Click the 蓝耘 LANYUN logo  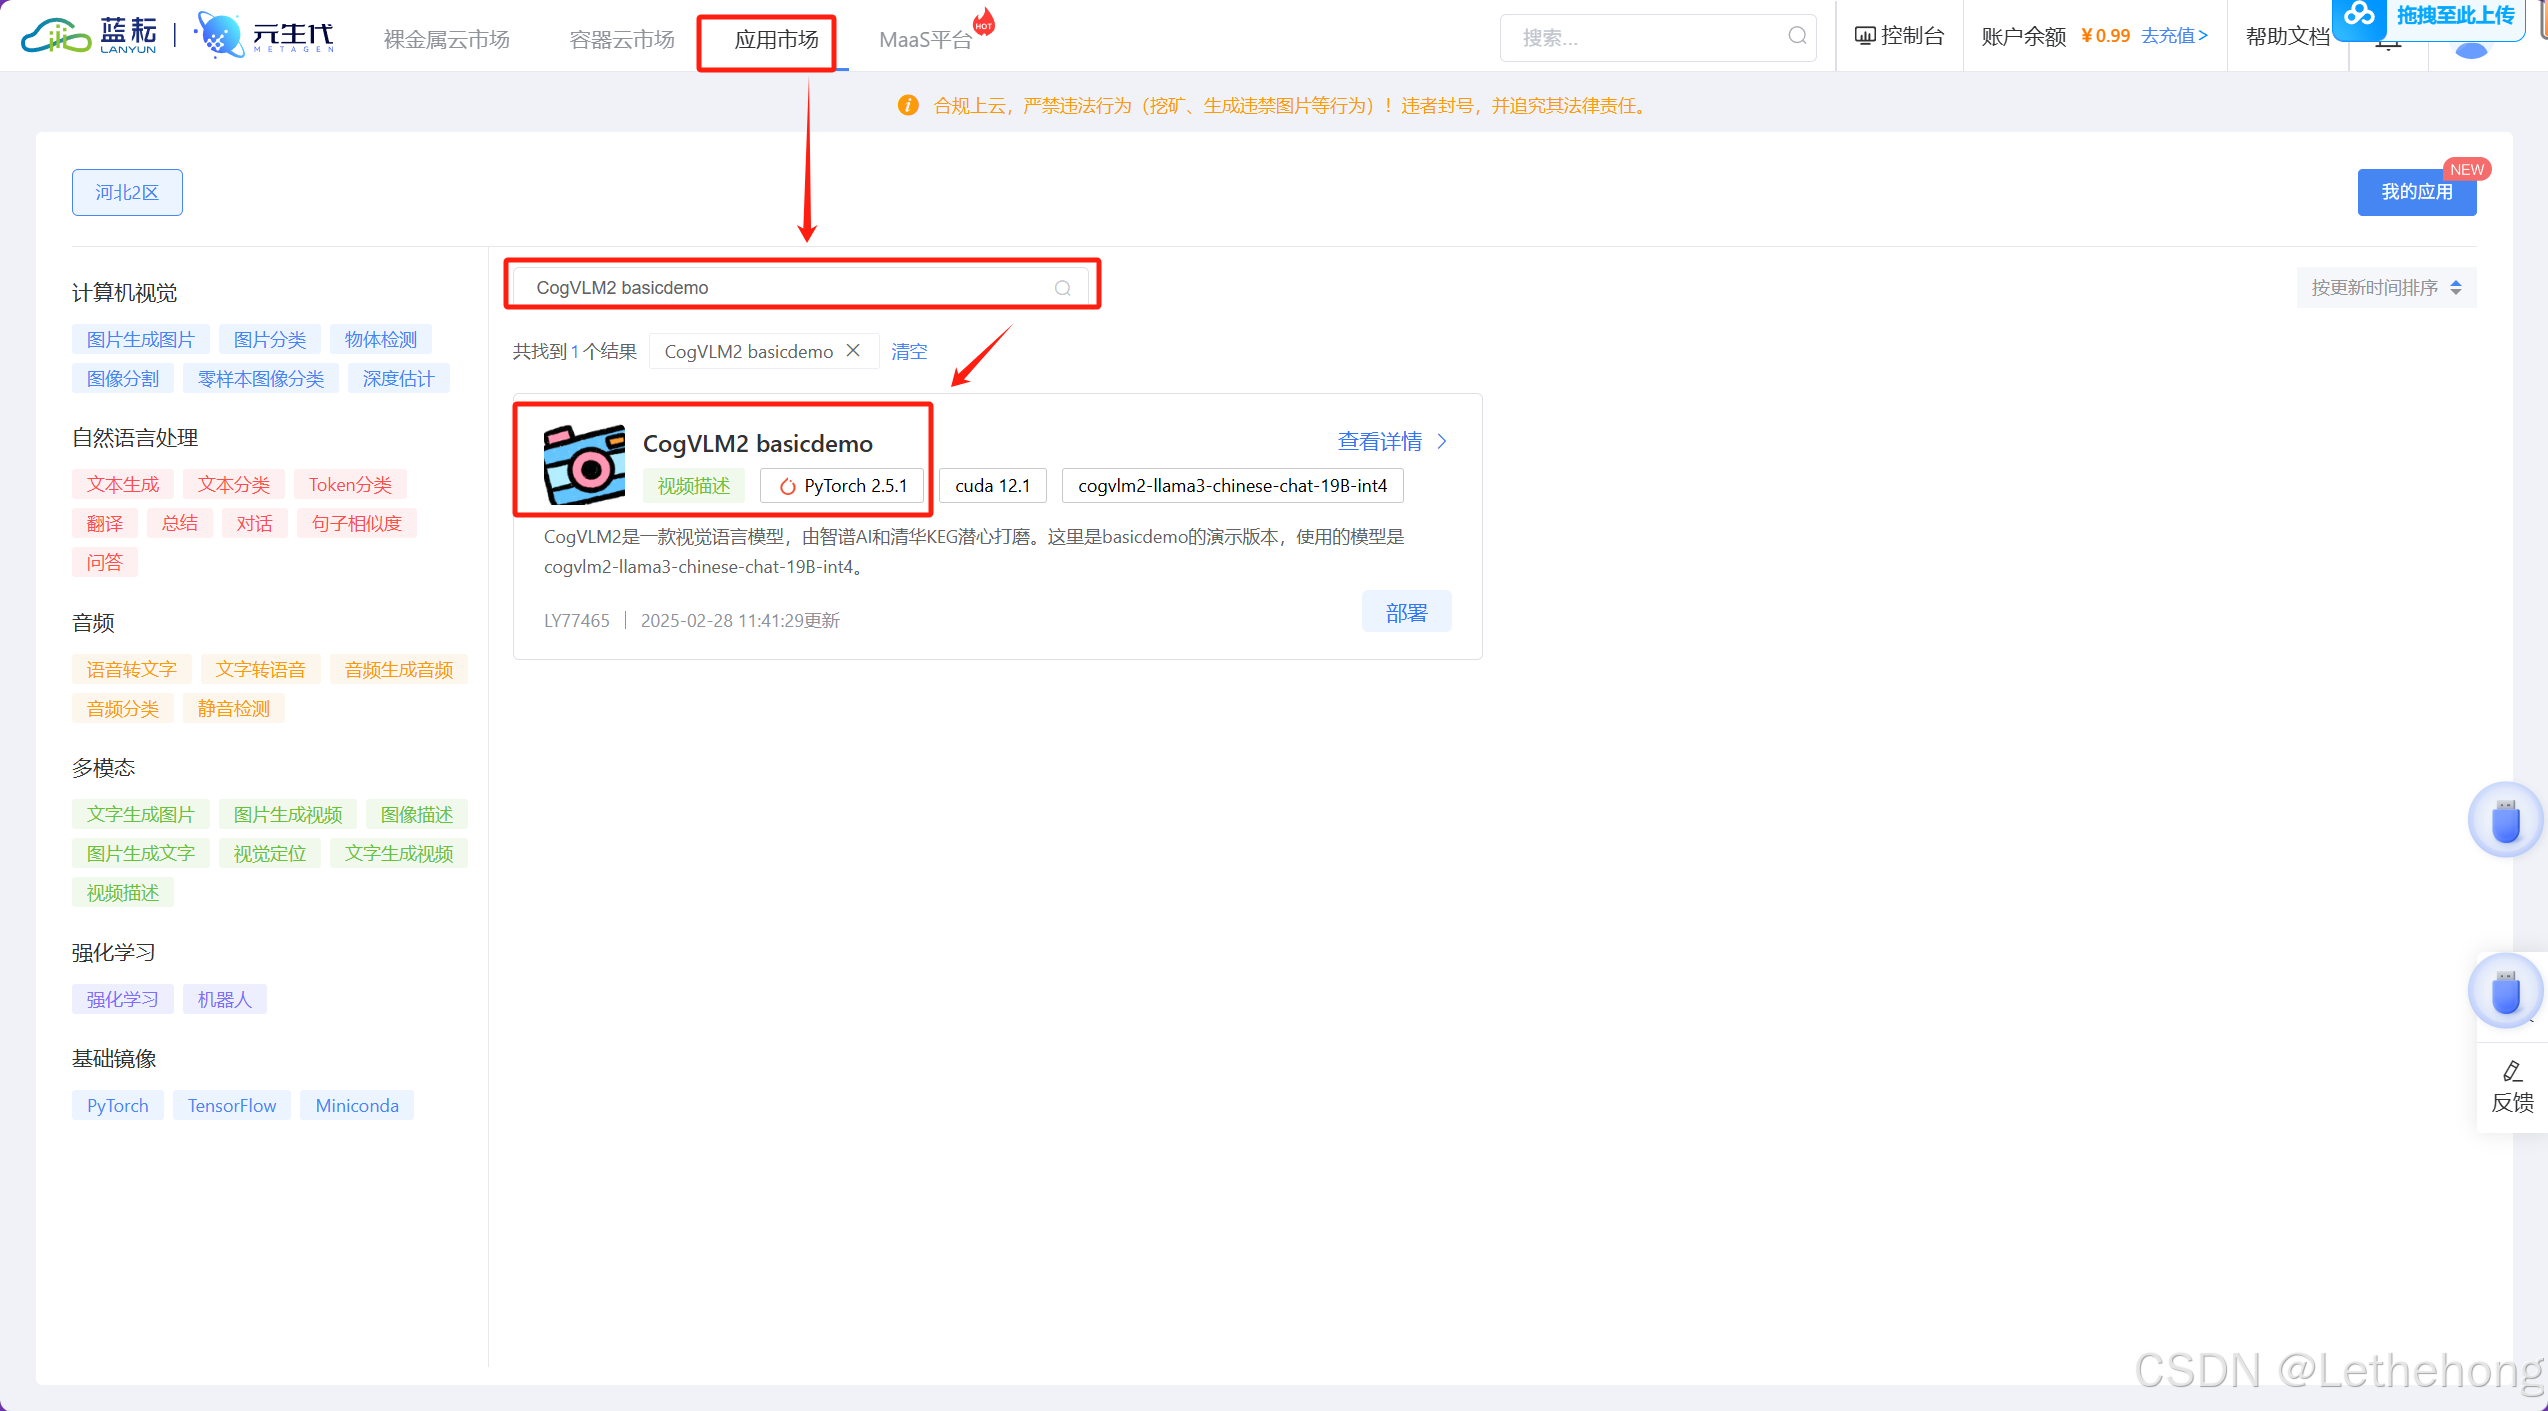click(x=90, y=36)
